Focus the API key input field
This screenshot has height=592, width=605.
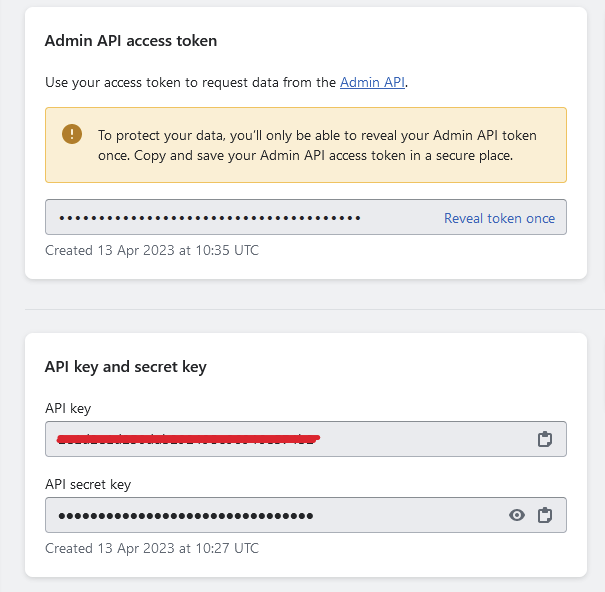(x=306, y=439)
